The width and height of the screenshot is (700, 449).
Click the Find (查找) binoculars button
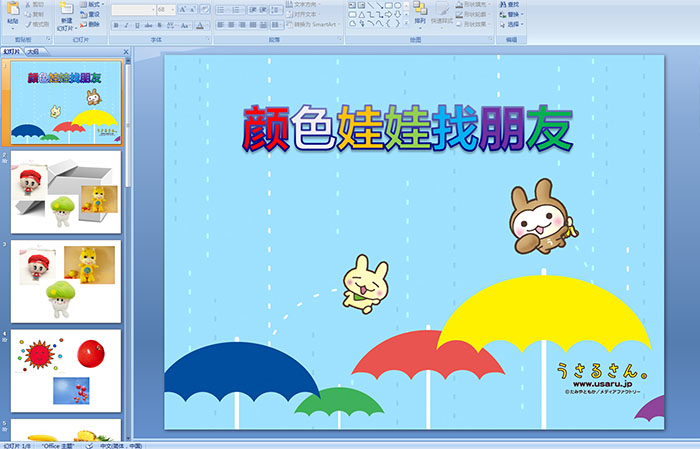[510, 5]
